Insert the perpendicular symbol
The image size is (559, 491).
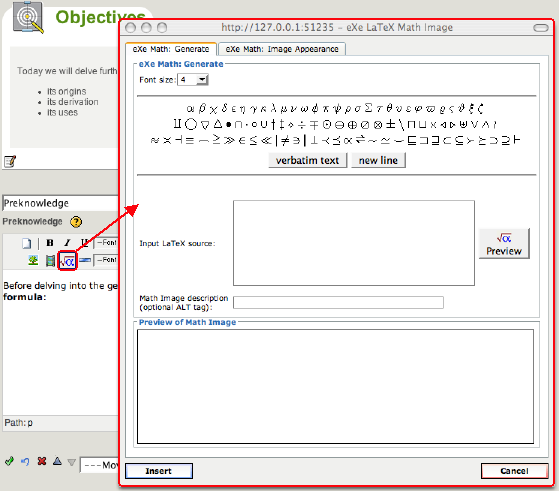click(x=314, y=140)
